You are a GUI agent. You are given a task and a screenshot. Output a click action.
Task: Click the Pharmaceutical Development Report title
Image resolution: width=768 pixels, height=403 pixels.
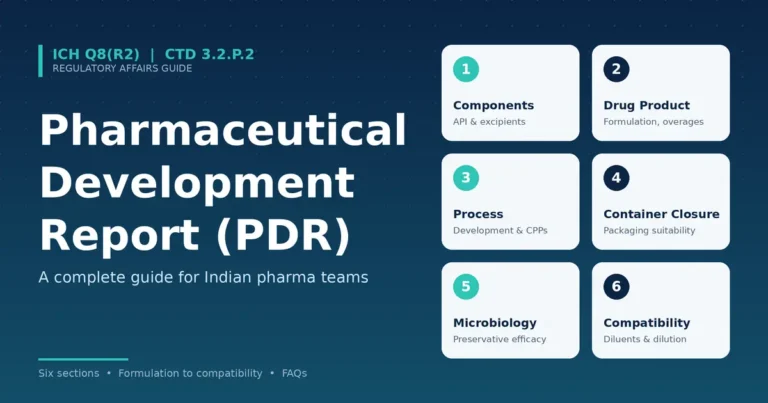point(223,183)
